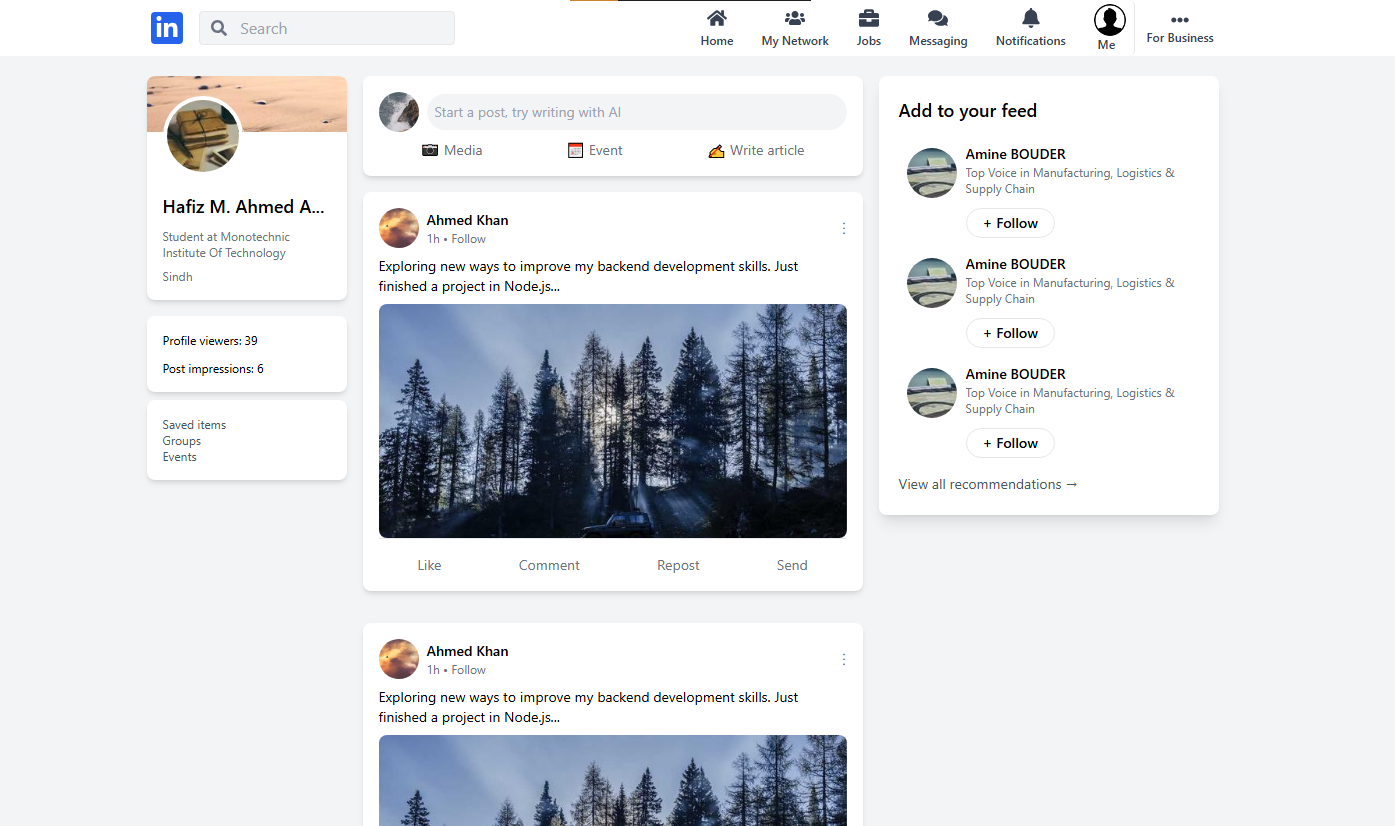The height and width of the screenshot is (826, 1395).
Task: Open first Ahmed Khan post options menu
Action: coord(844,228)
